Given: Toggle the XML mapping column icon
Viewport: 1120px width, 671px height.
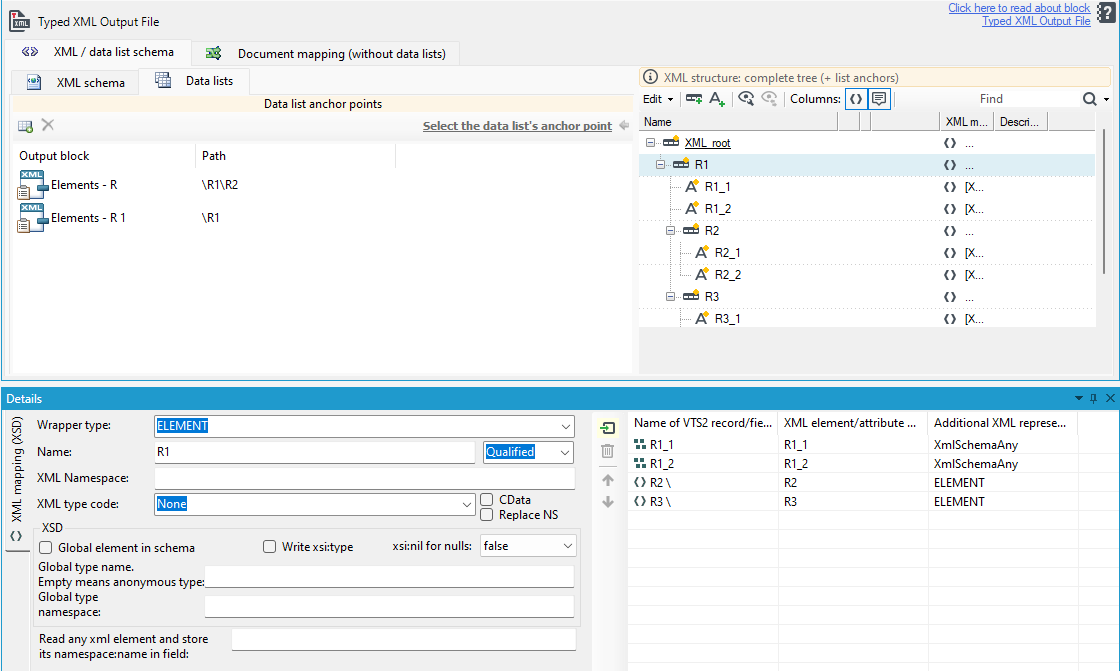Looking at the screenshot, I should [856, 99].
